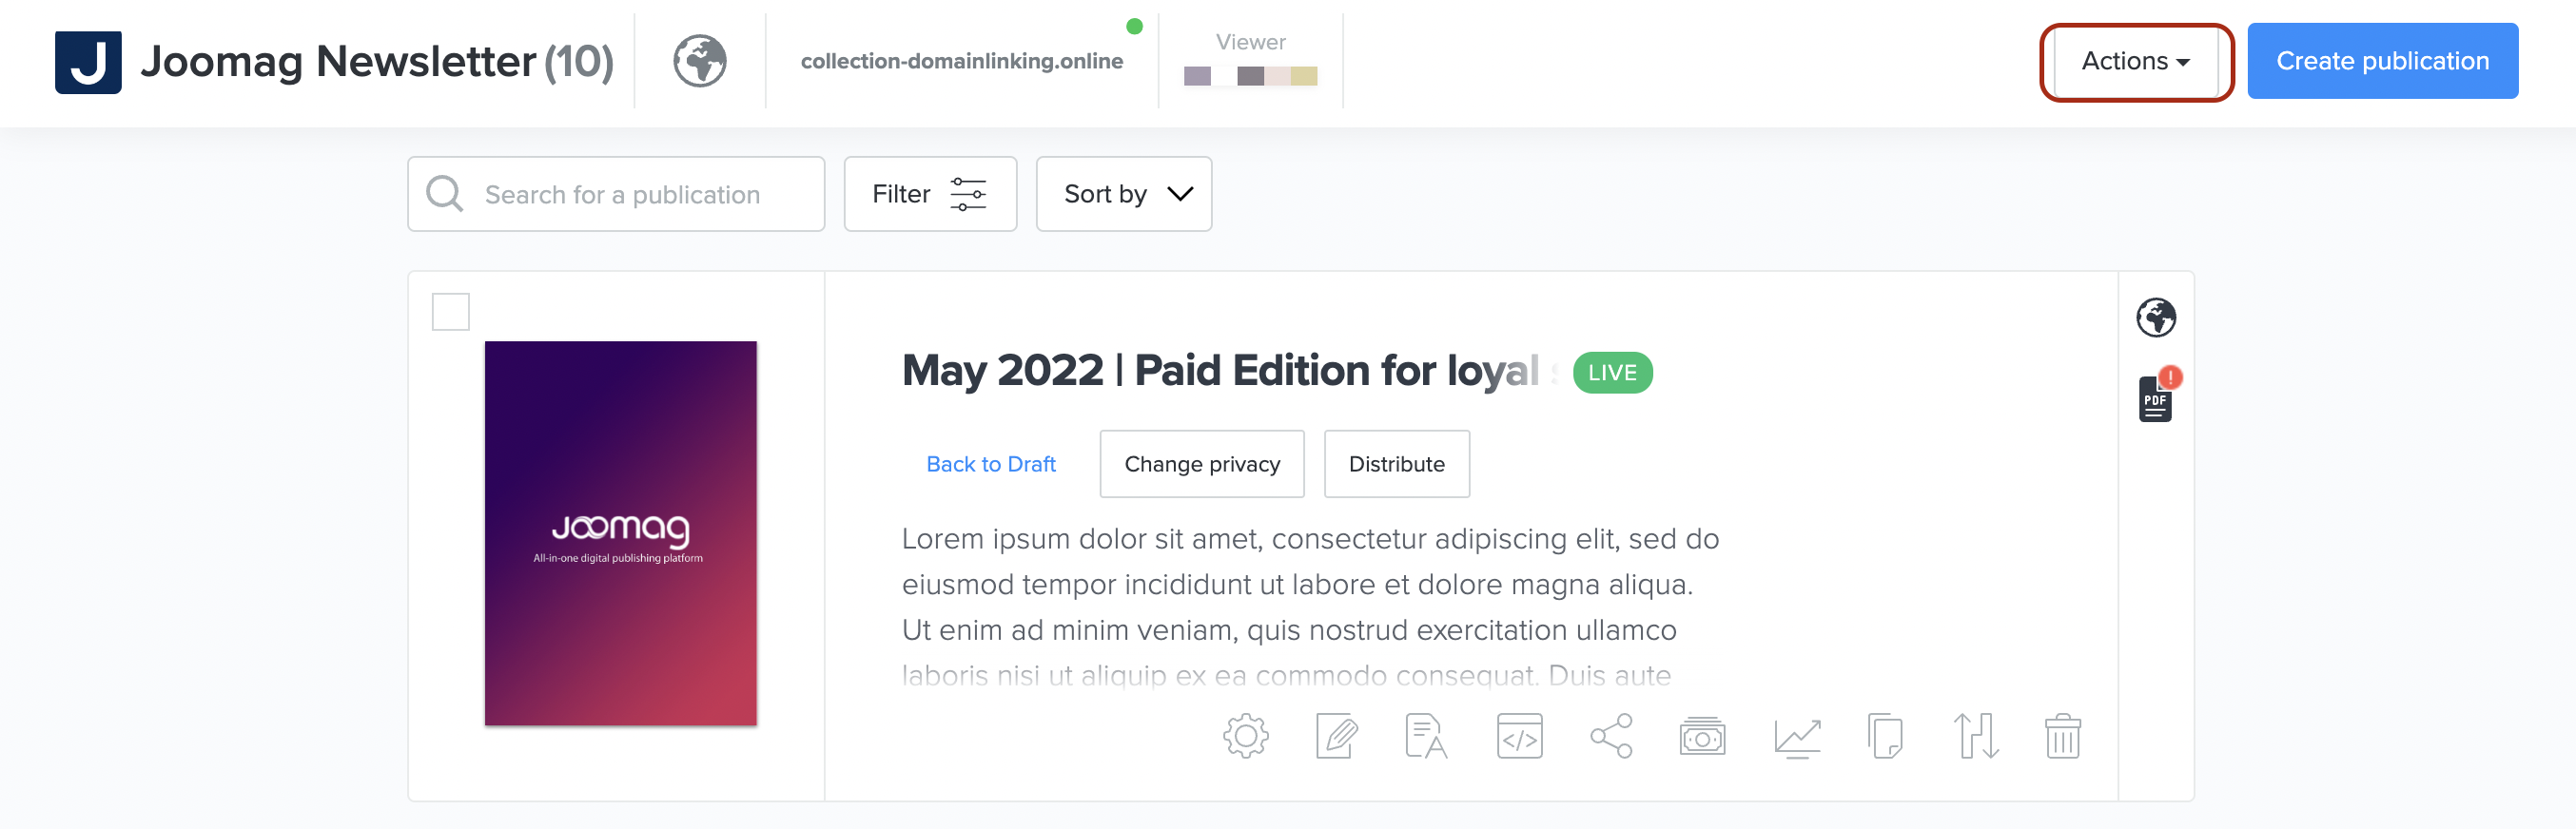Open the monetization cash icon
The image size is (2576, 829).
1702,737
